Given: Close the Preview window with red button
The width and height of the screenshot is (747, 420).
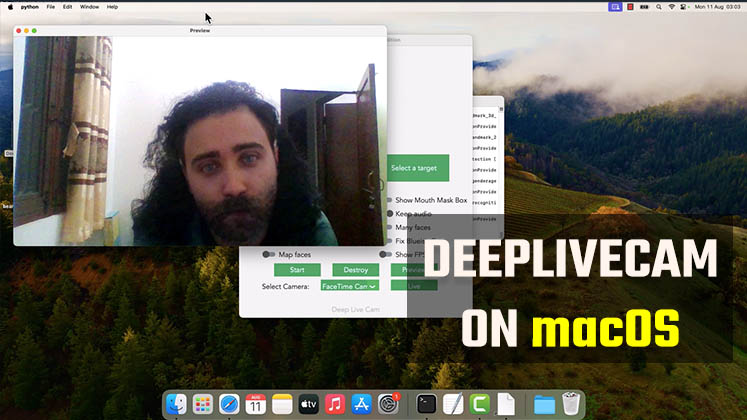Looking at the screenshot, I should 19,30.
